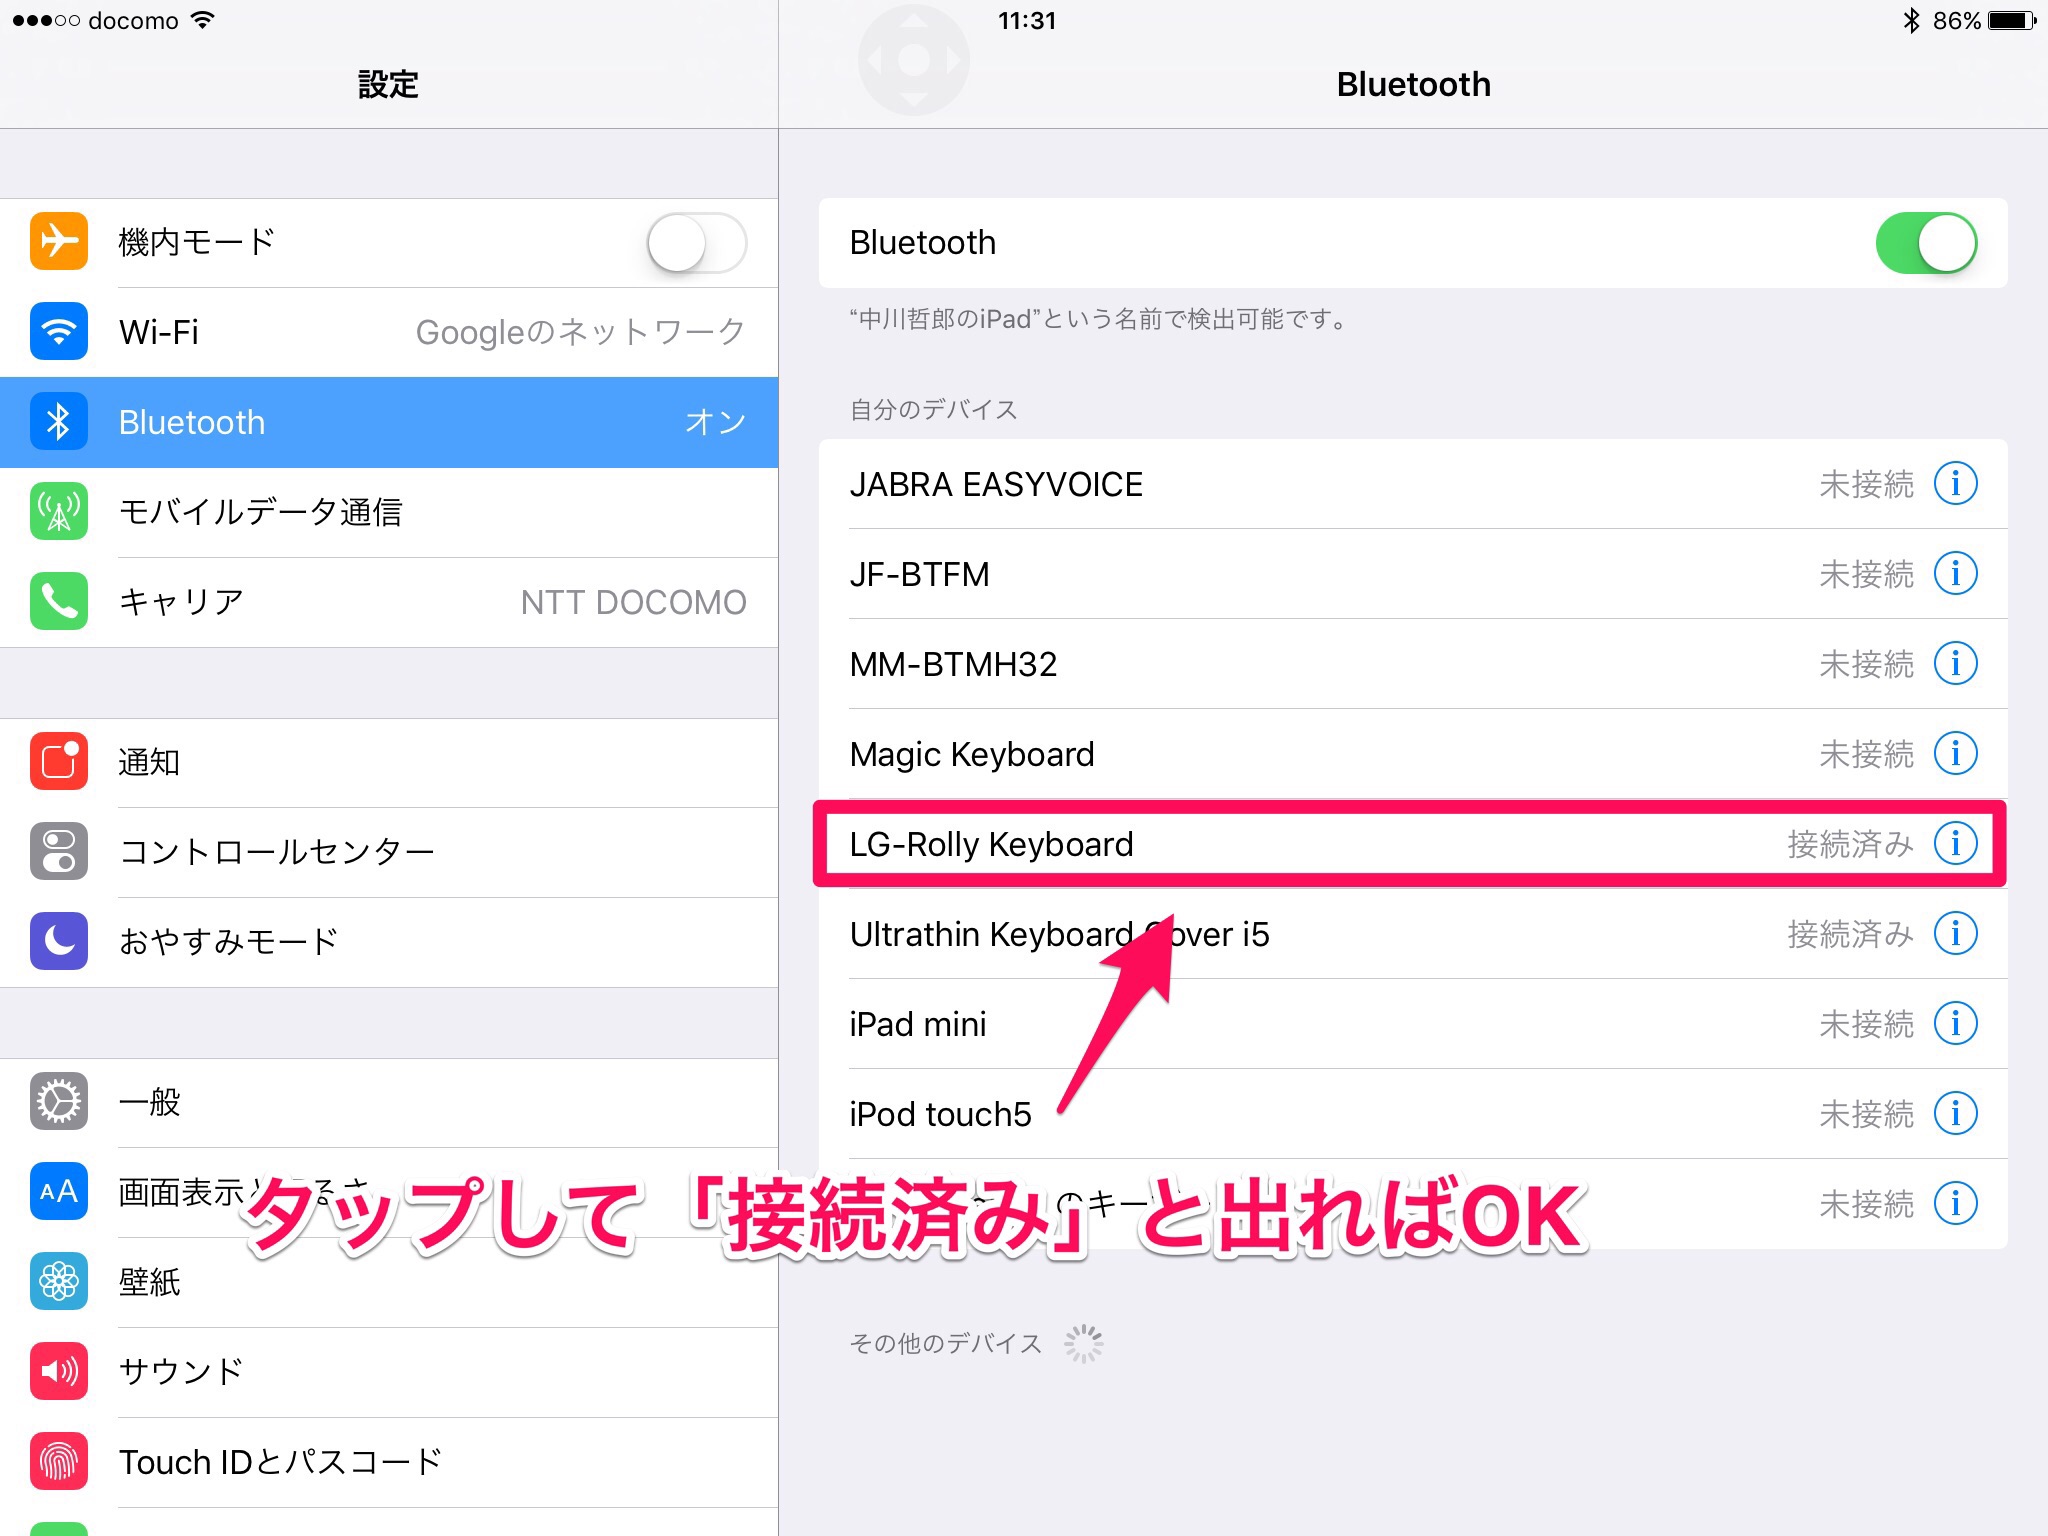Enable the 機内モード airplane switch
The height and width of the screenshot is (1536, 2048).
coord(696,243)
